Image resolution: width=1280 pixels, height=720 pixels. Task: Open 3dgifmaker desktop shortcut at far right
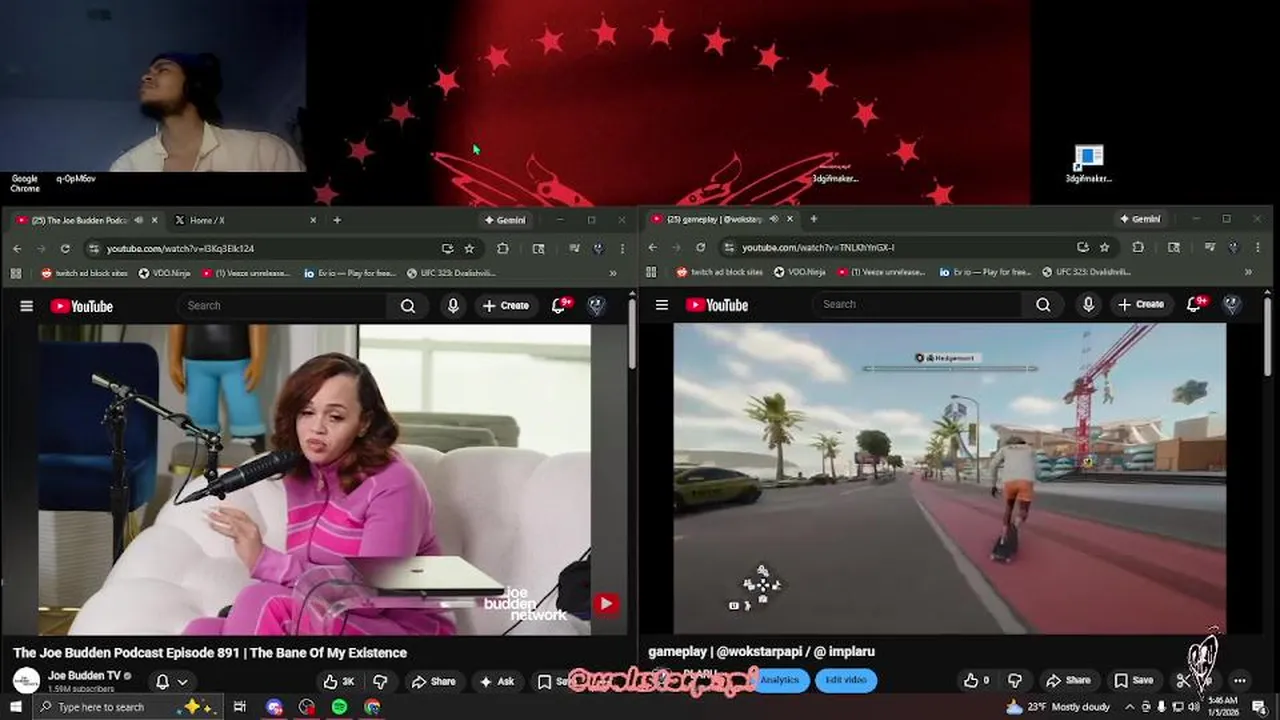click(x=1088, y=163)
